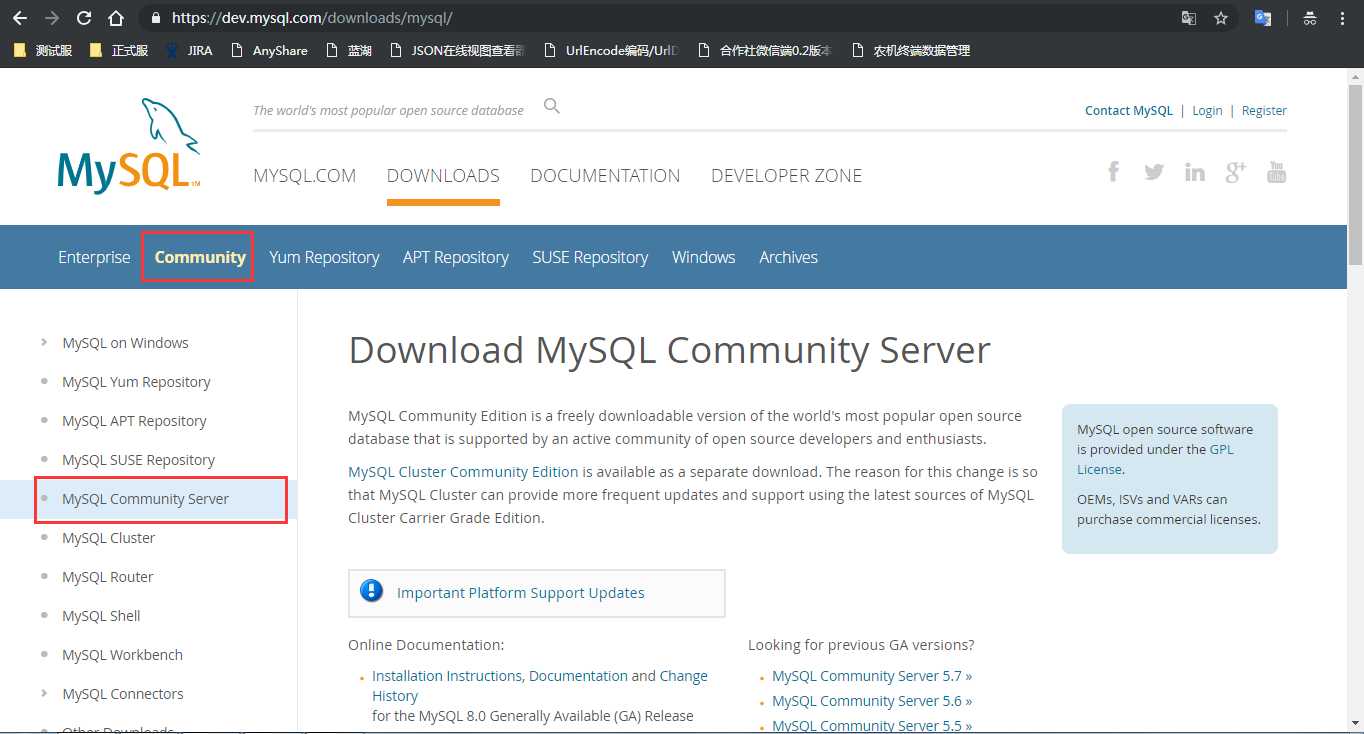The width and height of the screenshot is (1364, 734).
Task: Click the Google Translate extension icon
Action: pos(1263,18)
